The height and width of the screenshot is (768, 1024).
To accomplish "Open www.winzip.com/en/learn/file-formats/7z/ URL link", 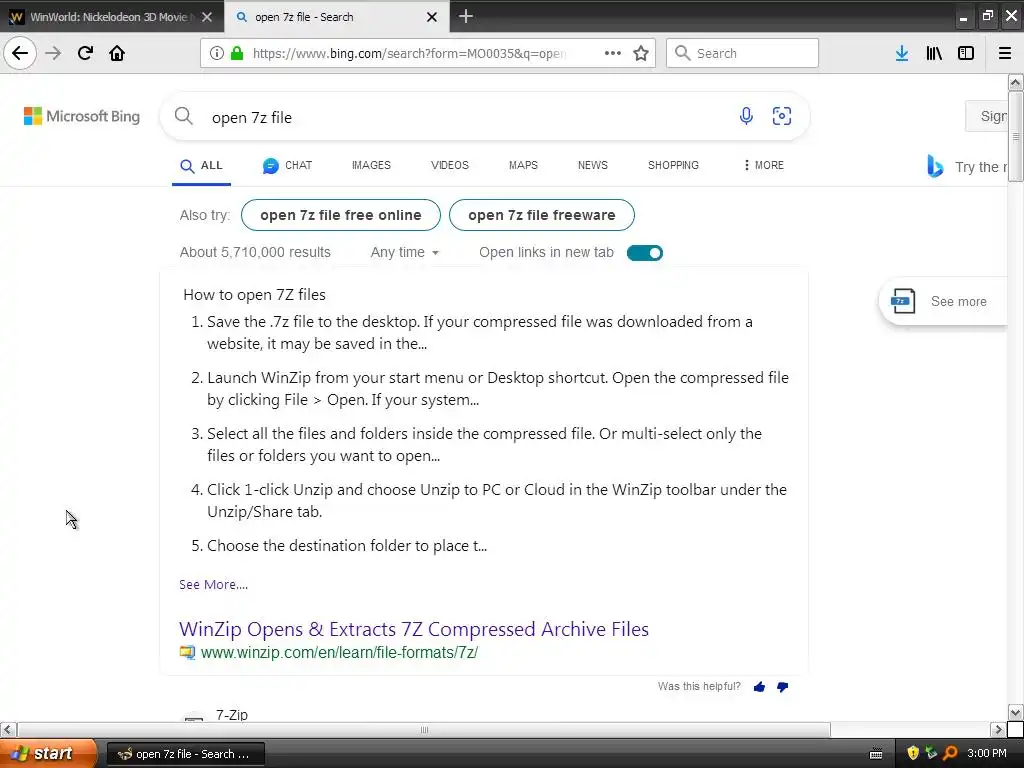I will click(x=340, y=652).
